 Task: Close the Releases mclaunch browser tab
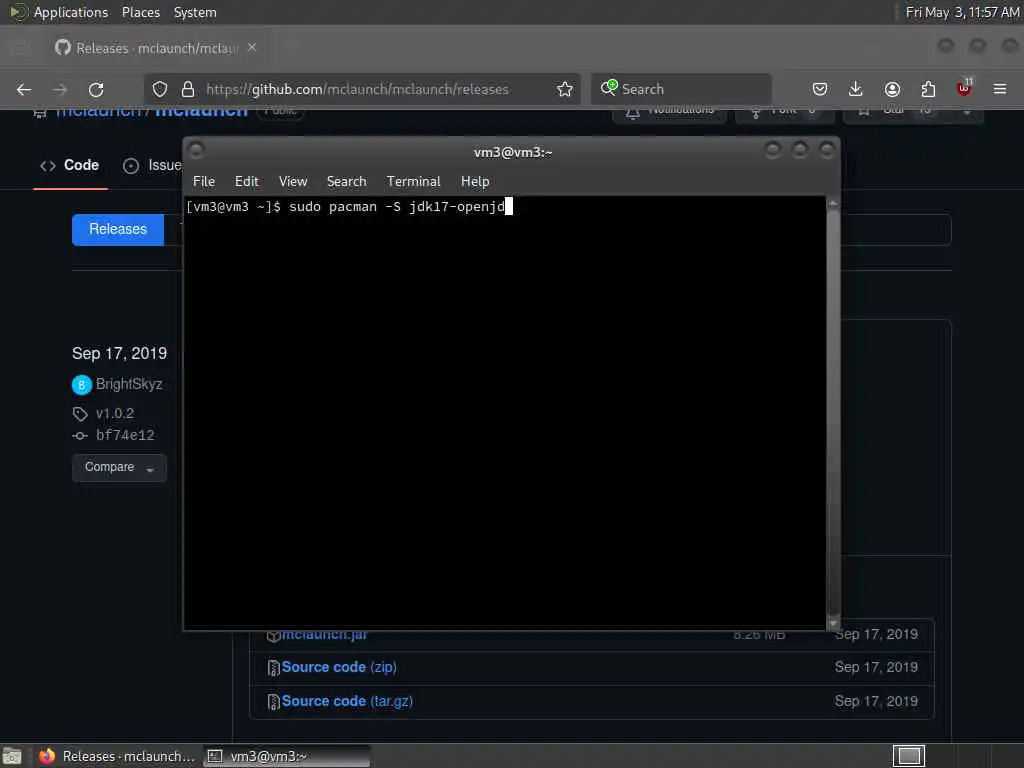tap(252, 47)
